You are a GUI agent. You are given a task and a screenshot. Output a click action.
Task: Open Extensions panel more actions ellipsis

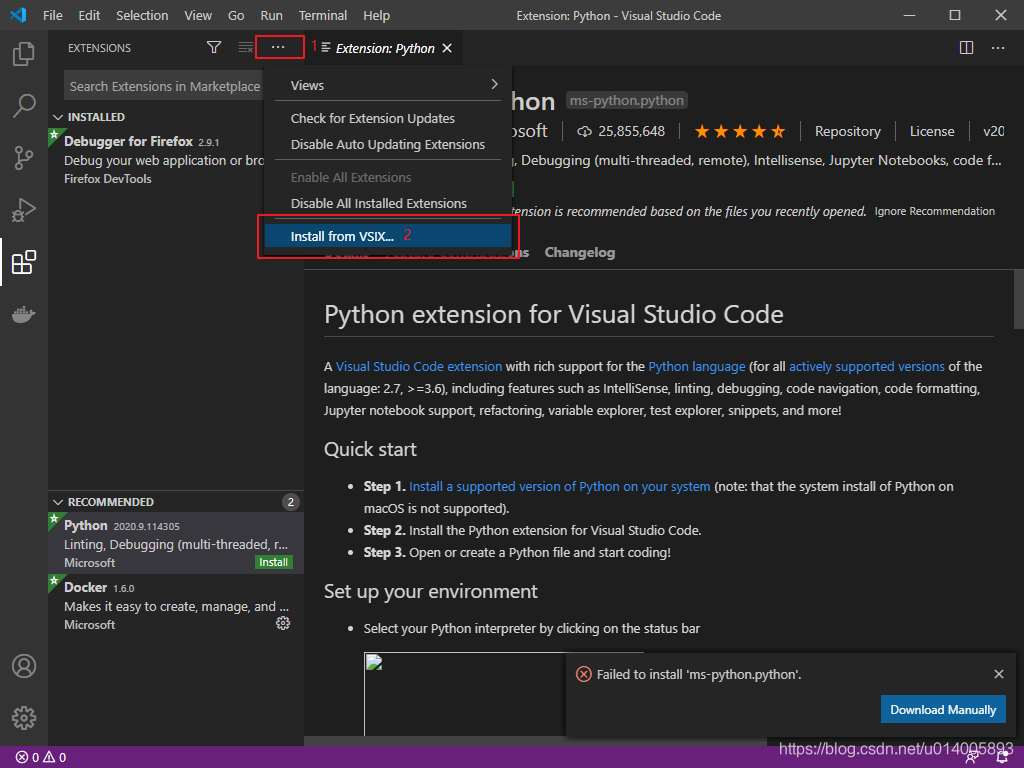278,47
